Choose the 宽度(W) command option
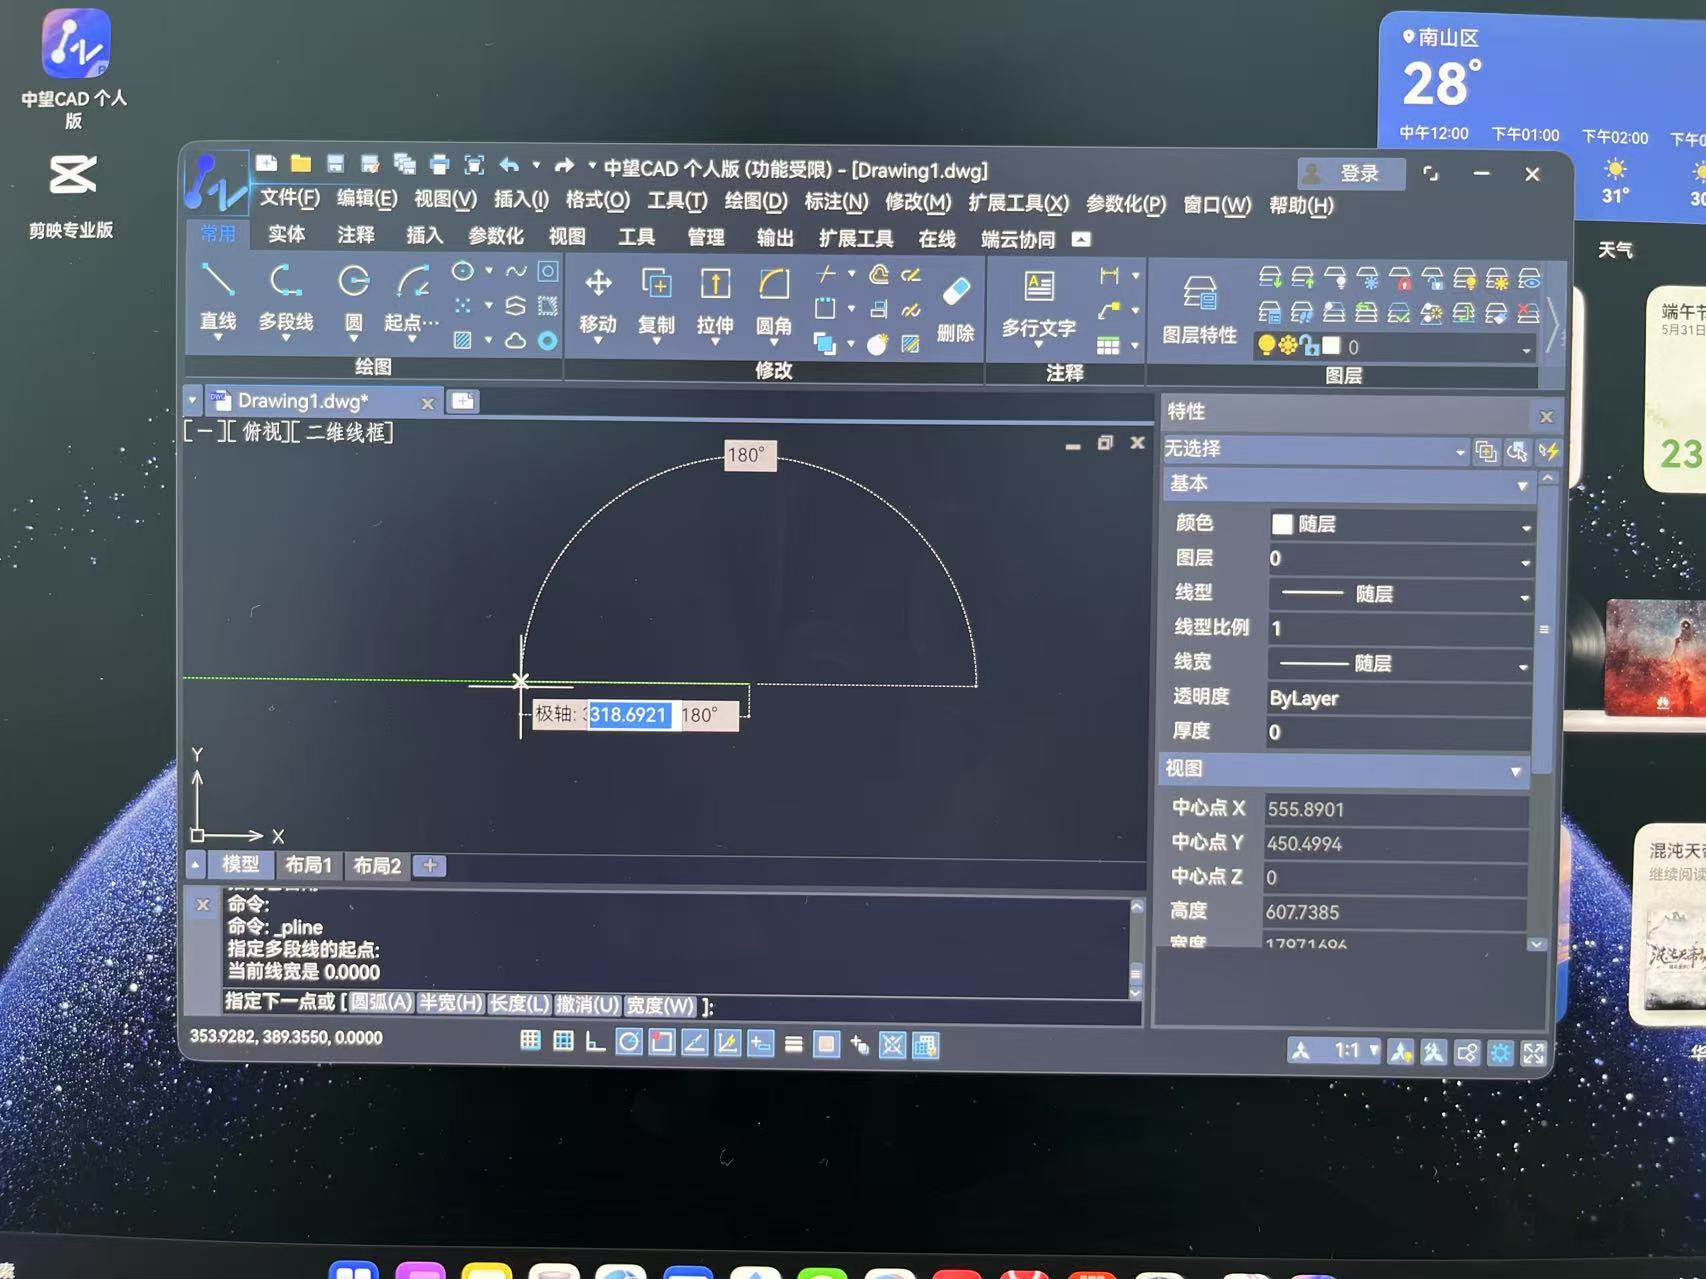 [660, 1005]
